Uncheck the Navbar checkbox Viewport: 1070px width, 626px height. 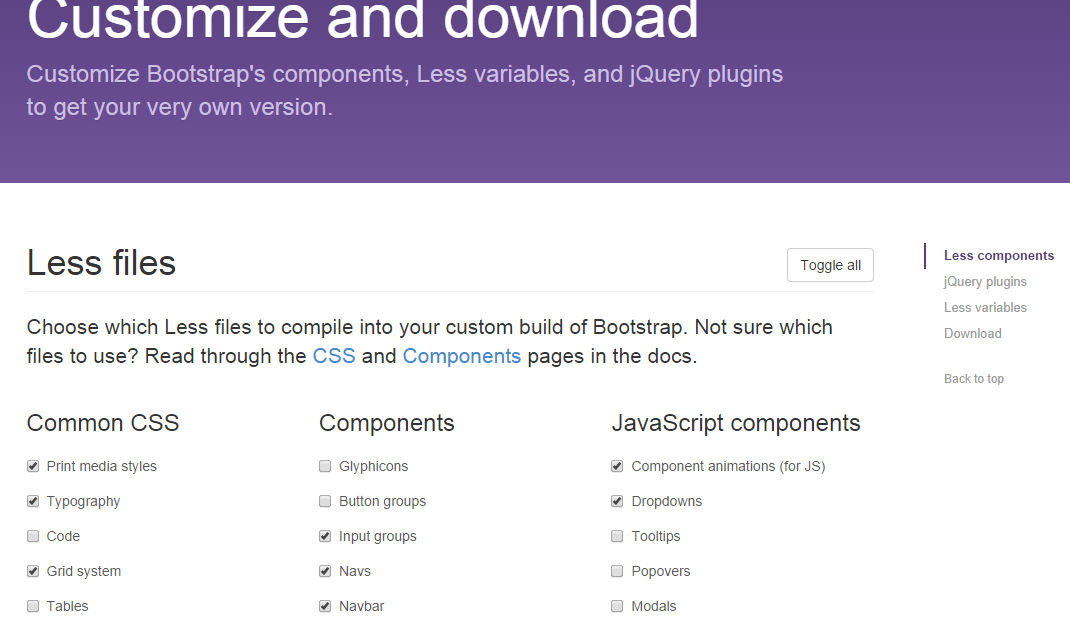tap(325, 606)
